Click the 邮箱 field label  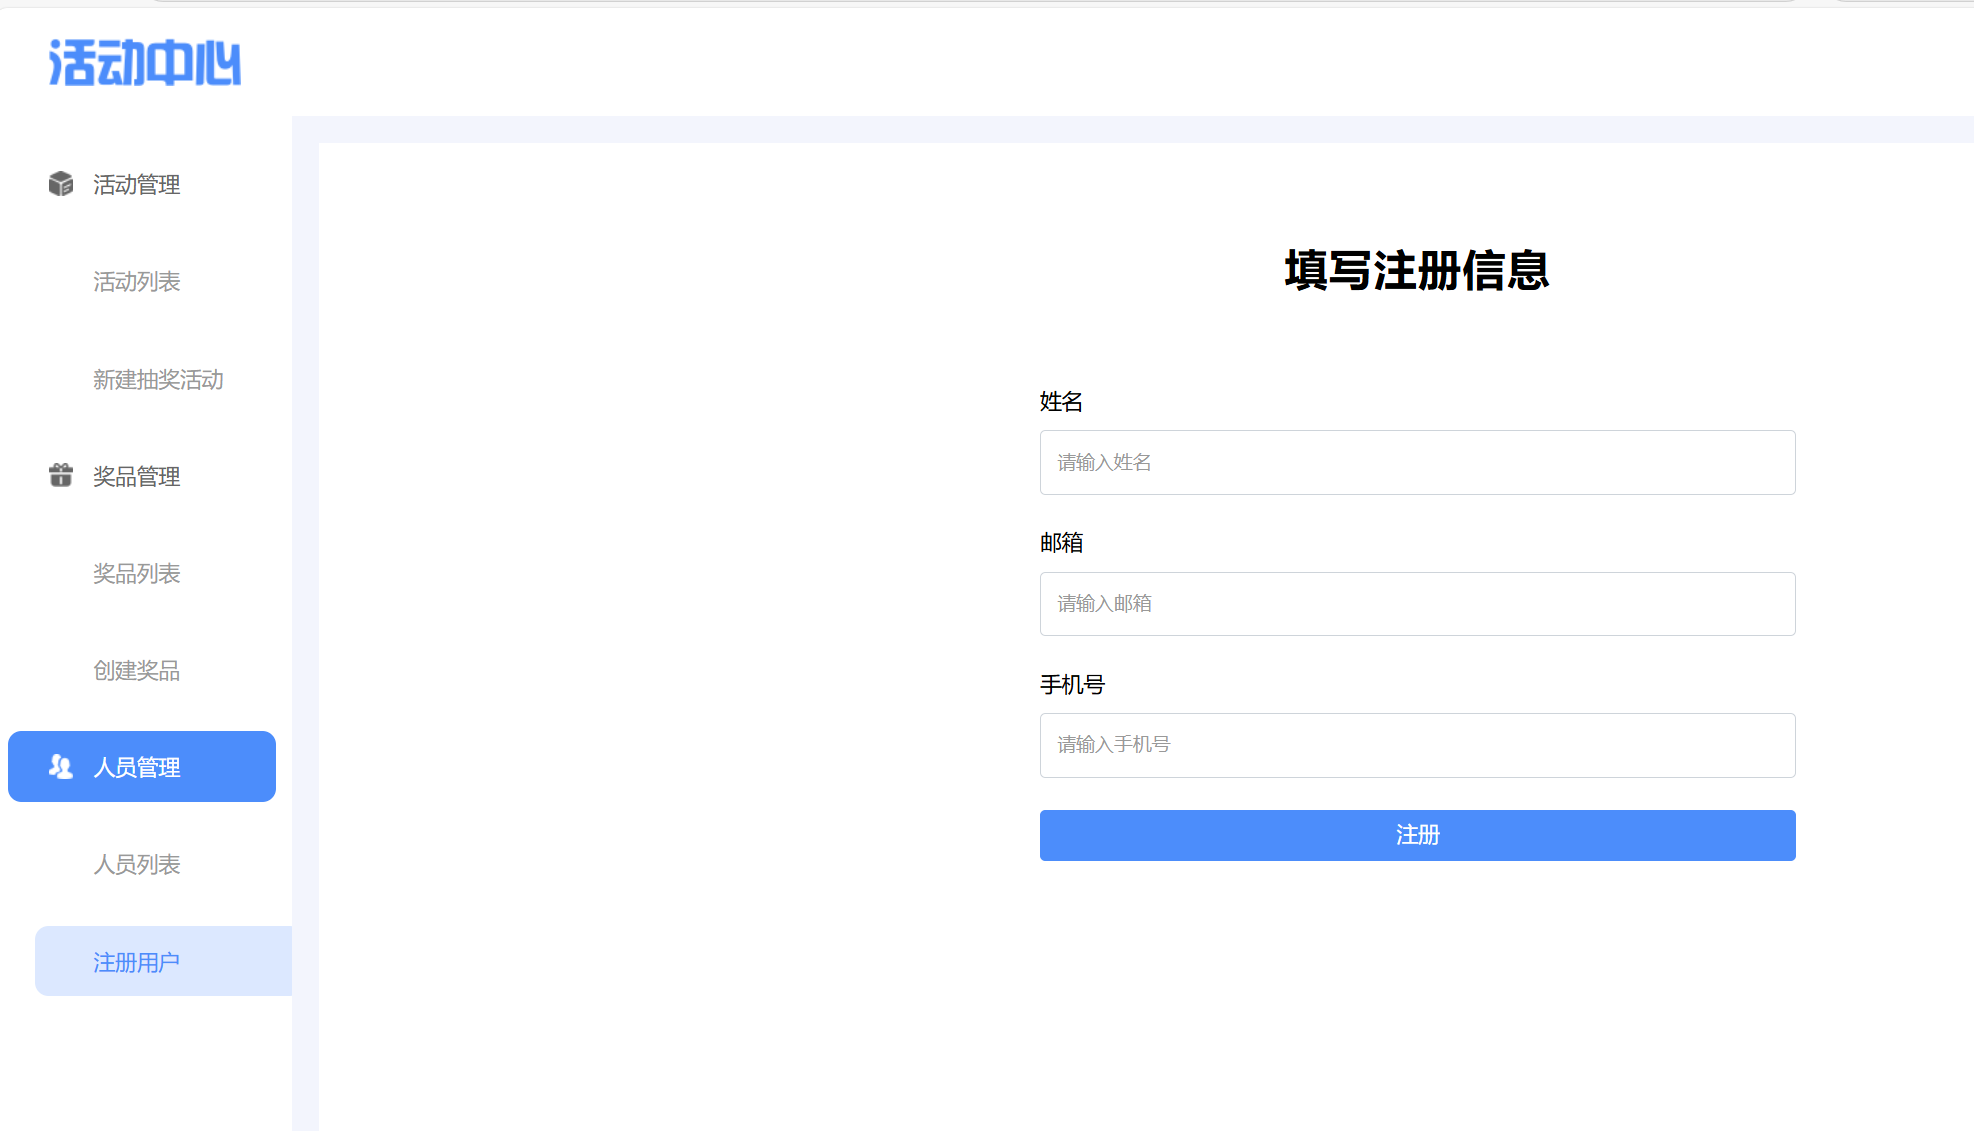coord(1061,543)
